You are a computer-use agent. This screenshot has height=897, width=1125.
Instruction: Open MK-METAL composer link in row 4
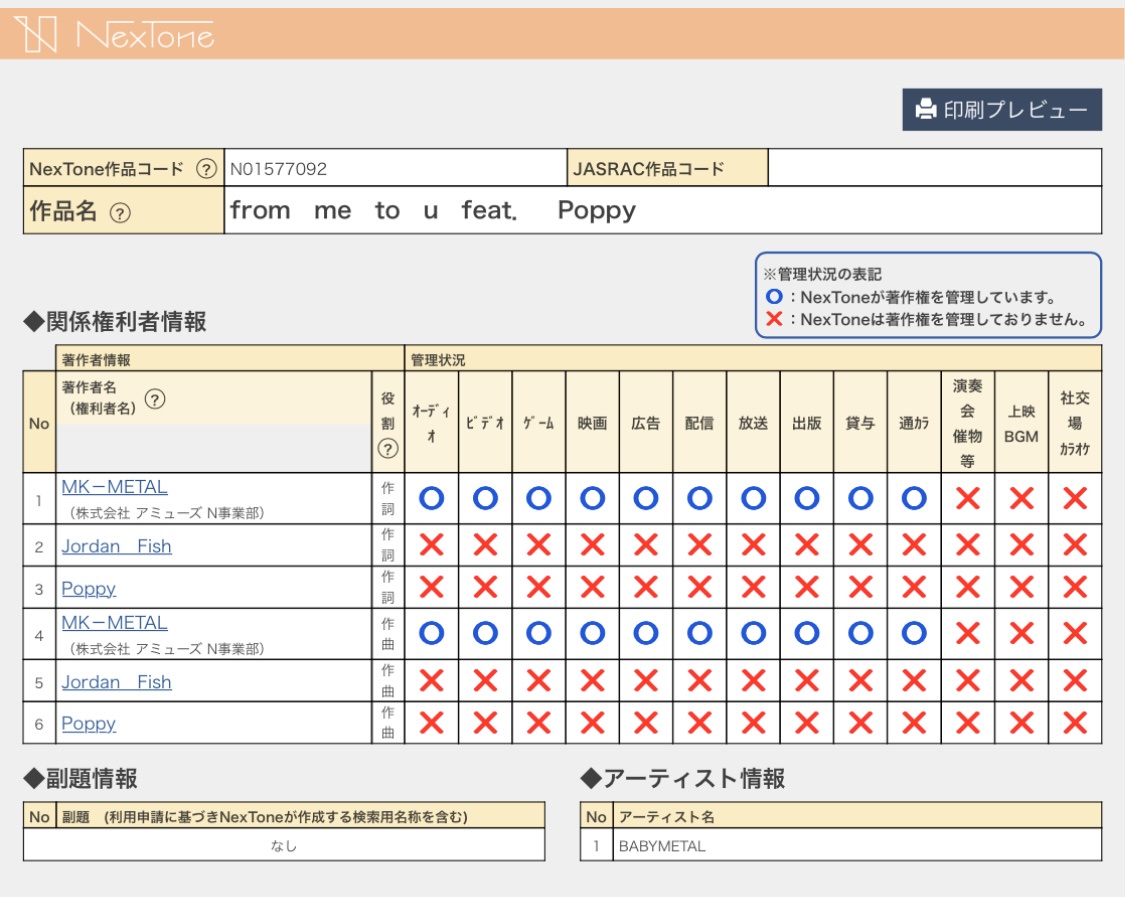pos(114,623)
